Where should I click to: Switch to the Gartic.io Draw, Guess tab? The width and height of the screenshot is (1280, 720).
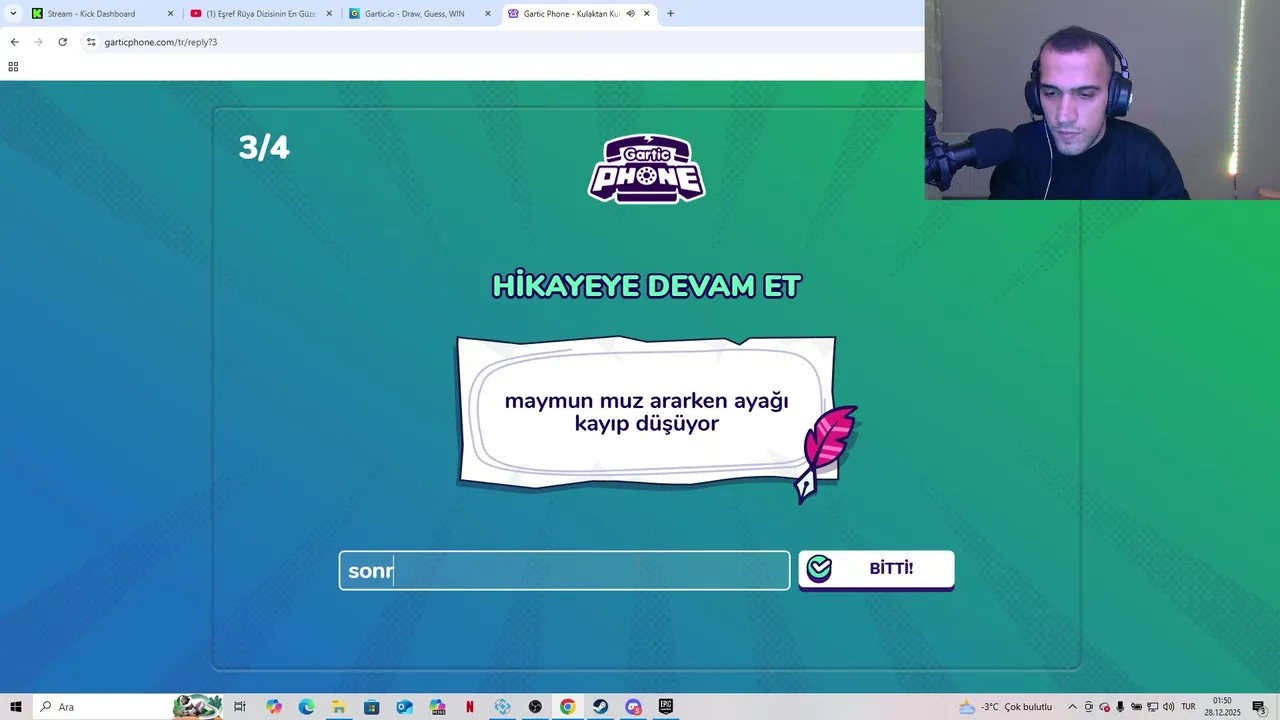(x=414, y=14)
